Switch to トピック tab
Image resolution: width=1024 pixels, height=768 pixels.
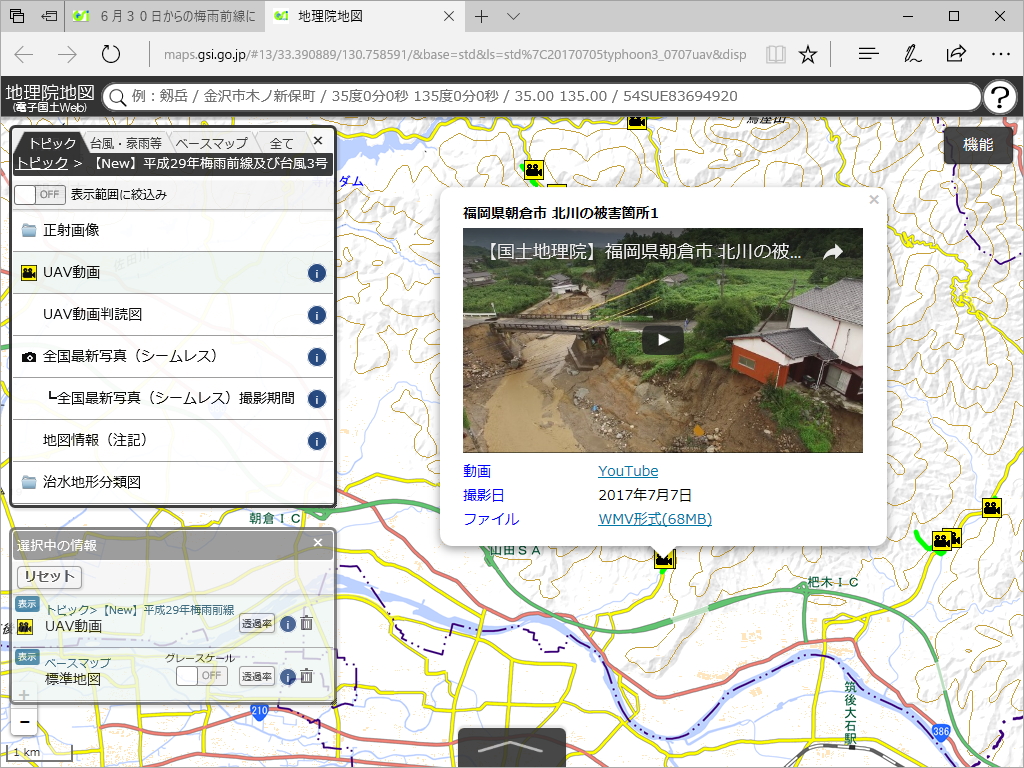[x=52, y=143]
